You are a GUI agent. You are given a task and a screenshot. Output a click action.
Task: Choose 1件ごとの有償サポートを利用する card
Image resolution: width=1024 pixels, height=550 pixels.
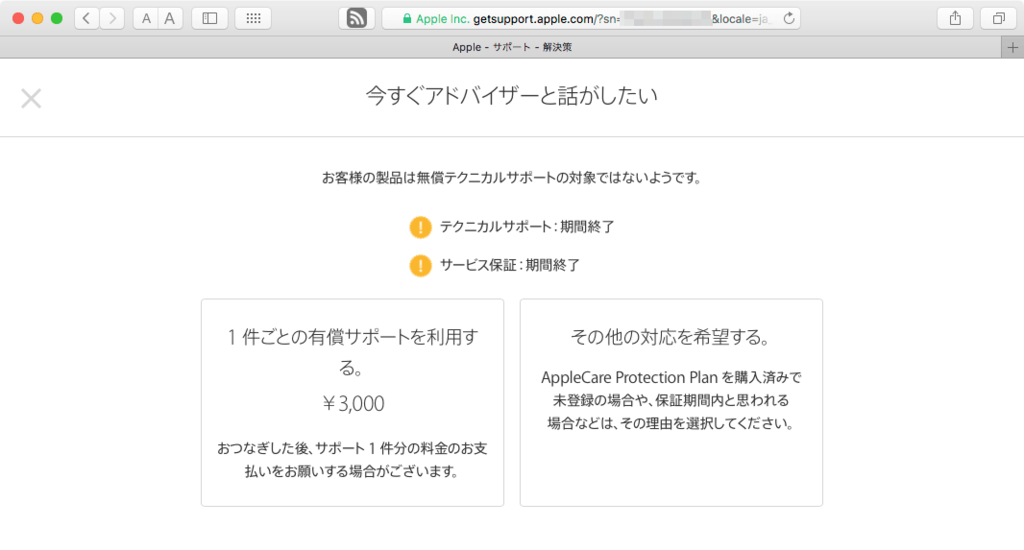click(353, 402)
